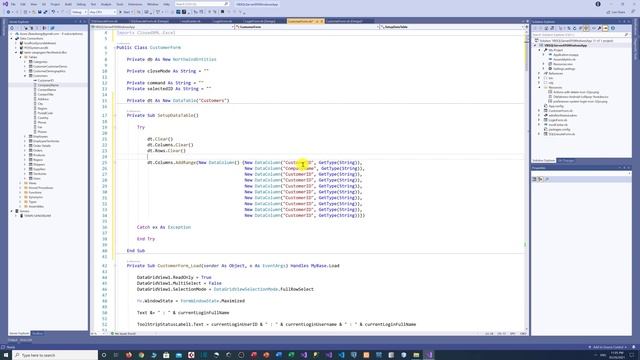The width and height of the screenshot is (640, 360).
Task: Expand the Orders table
Action: [x=25, y=150]
